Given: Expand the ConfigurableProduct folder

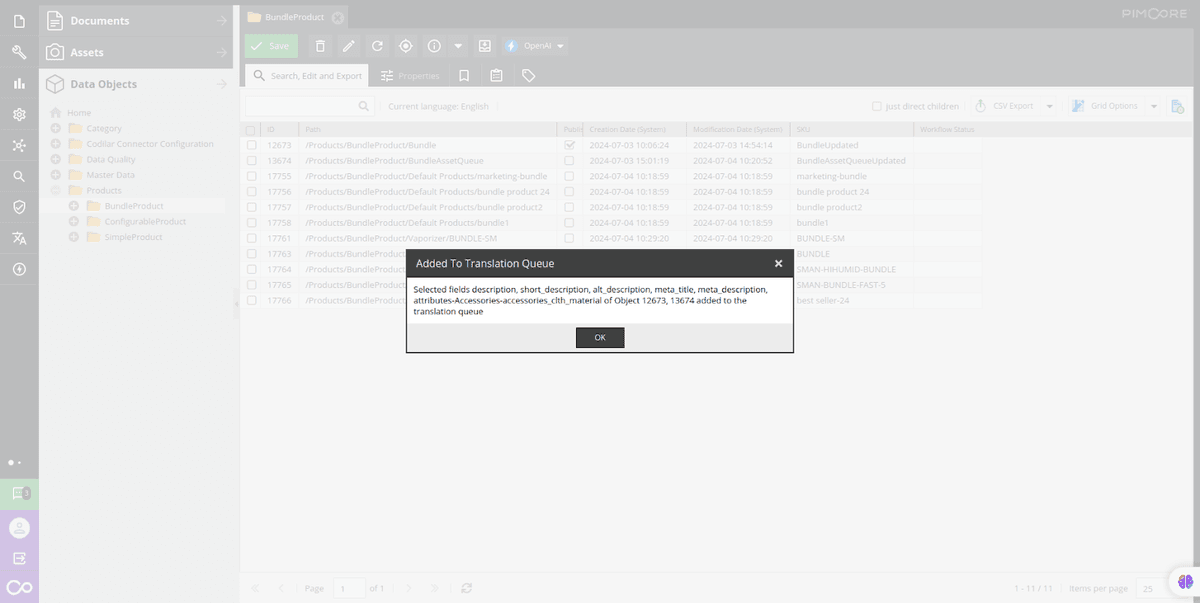Looking at the screenshot, I should pyautogui.click(x=74, y=221).
